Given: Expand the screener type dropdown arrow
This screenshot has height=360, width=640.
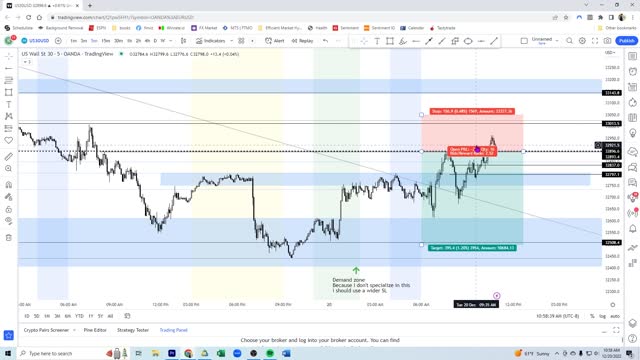Looking at the screenshot, I should 74,330.
